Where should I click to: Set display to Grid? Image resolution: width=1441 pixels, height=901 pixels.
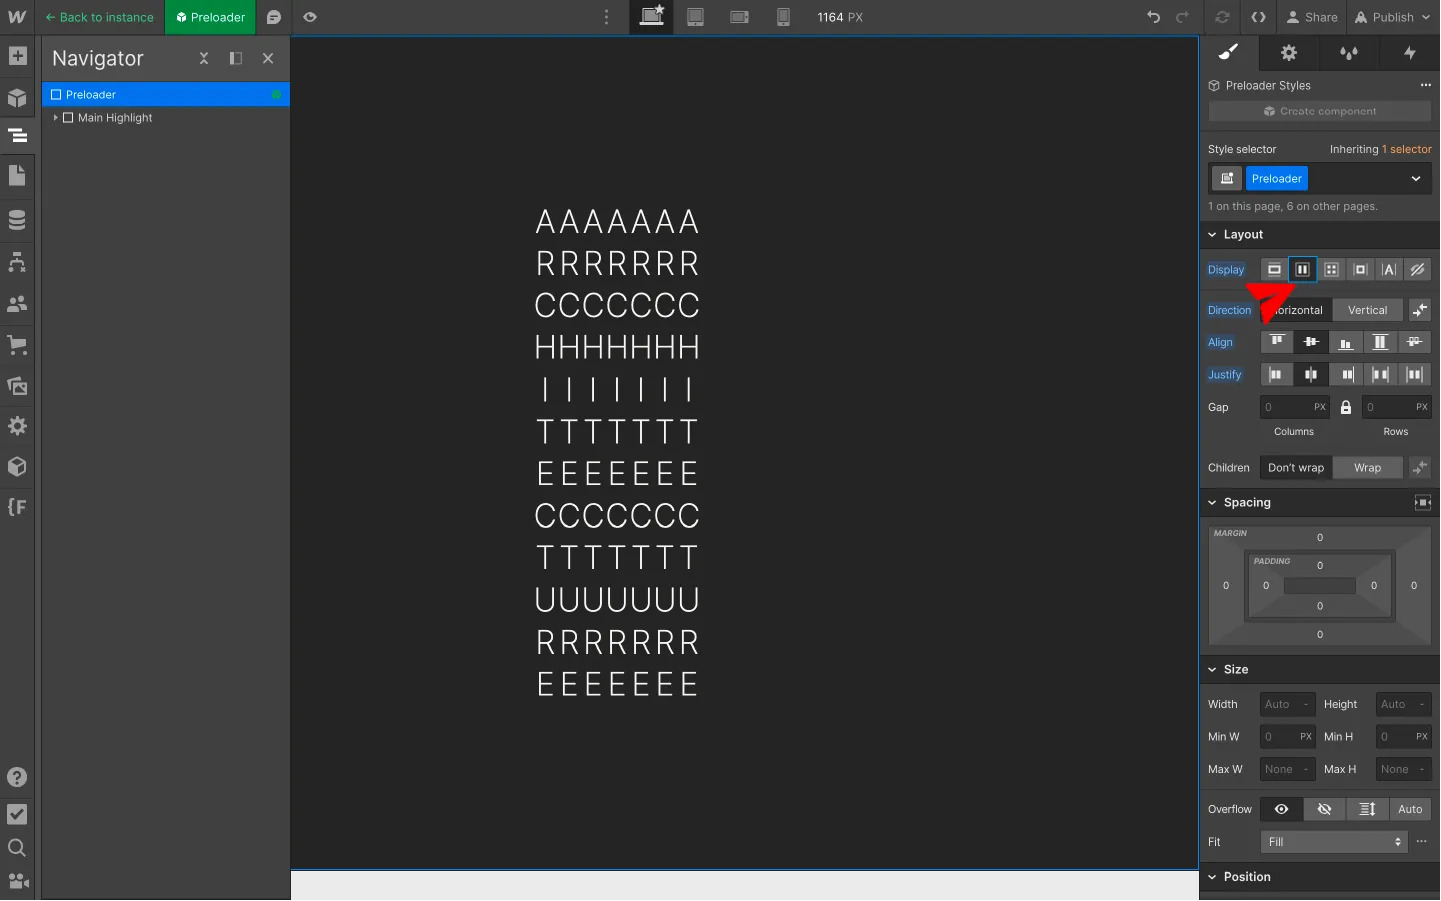click(x=1331, y=270)
